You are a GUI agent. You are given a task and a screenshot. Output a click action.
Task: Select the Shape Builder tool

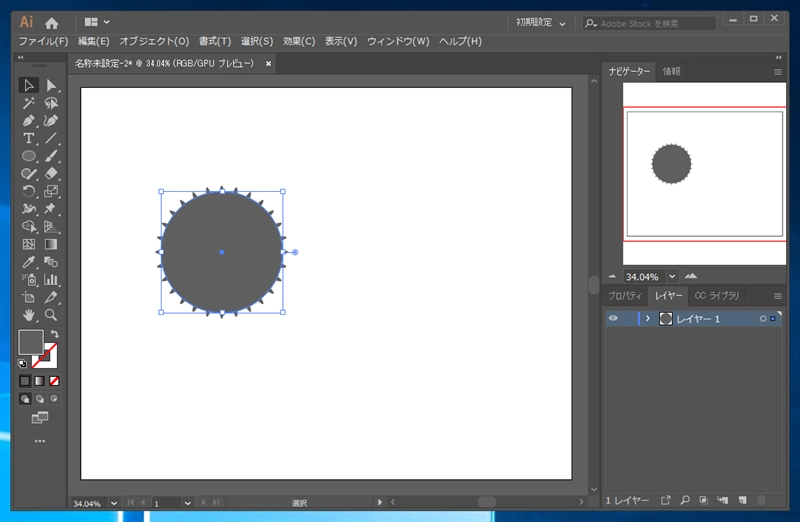29,227
